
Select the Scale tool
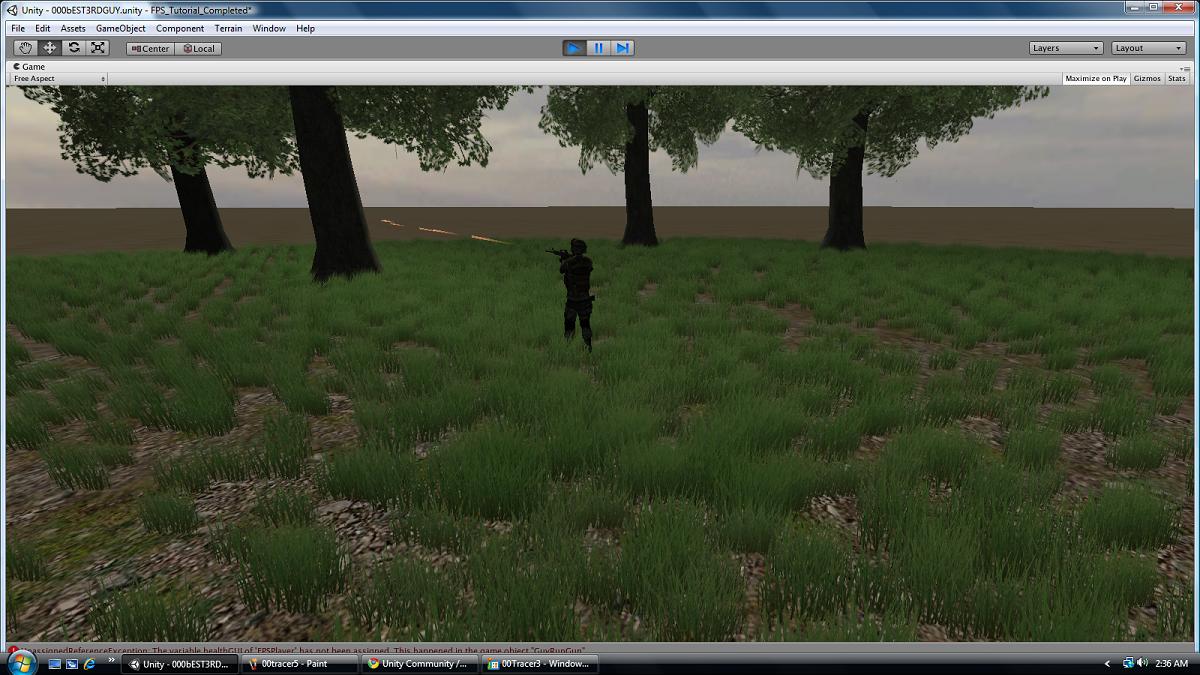tap(97, 47)
